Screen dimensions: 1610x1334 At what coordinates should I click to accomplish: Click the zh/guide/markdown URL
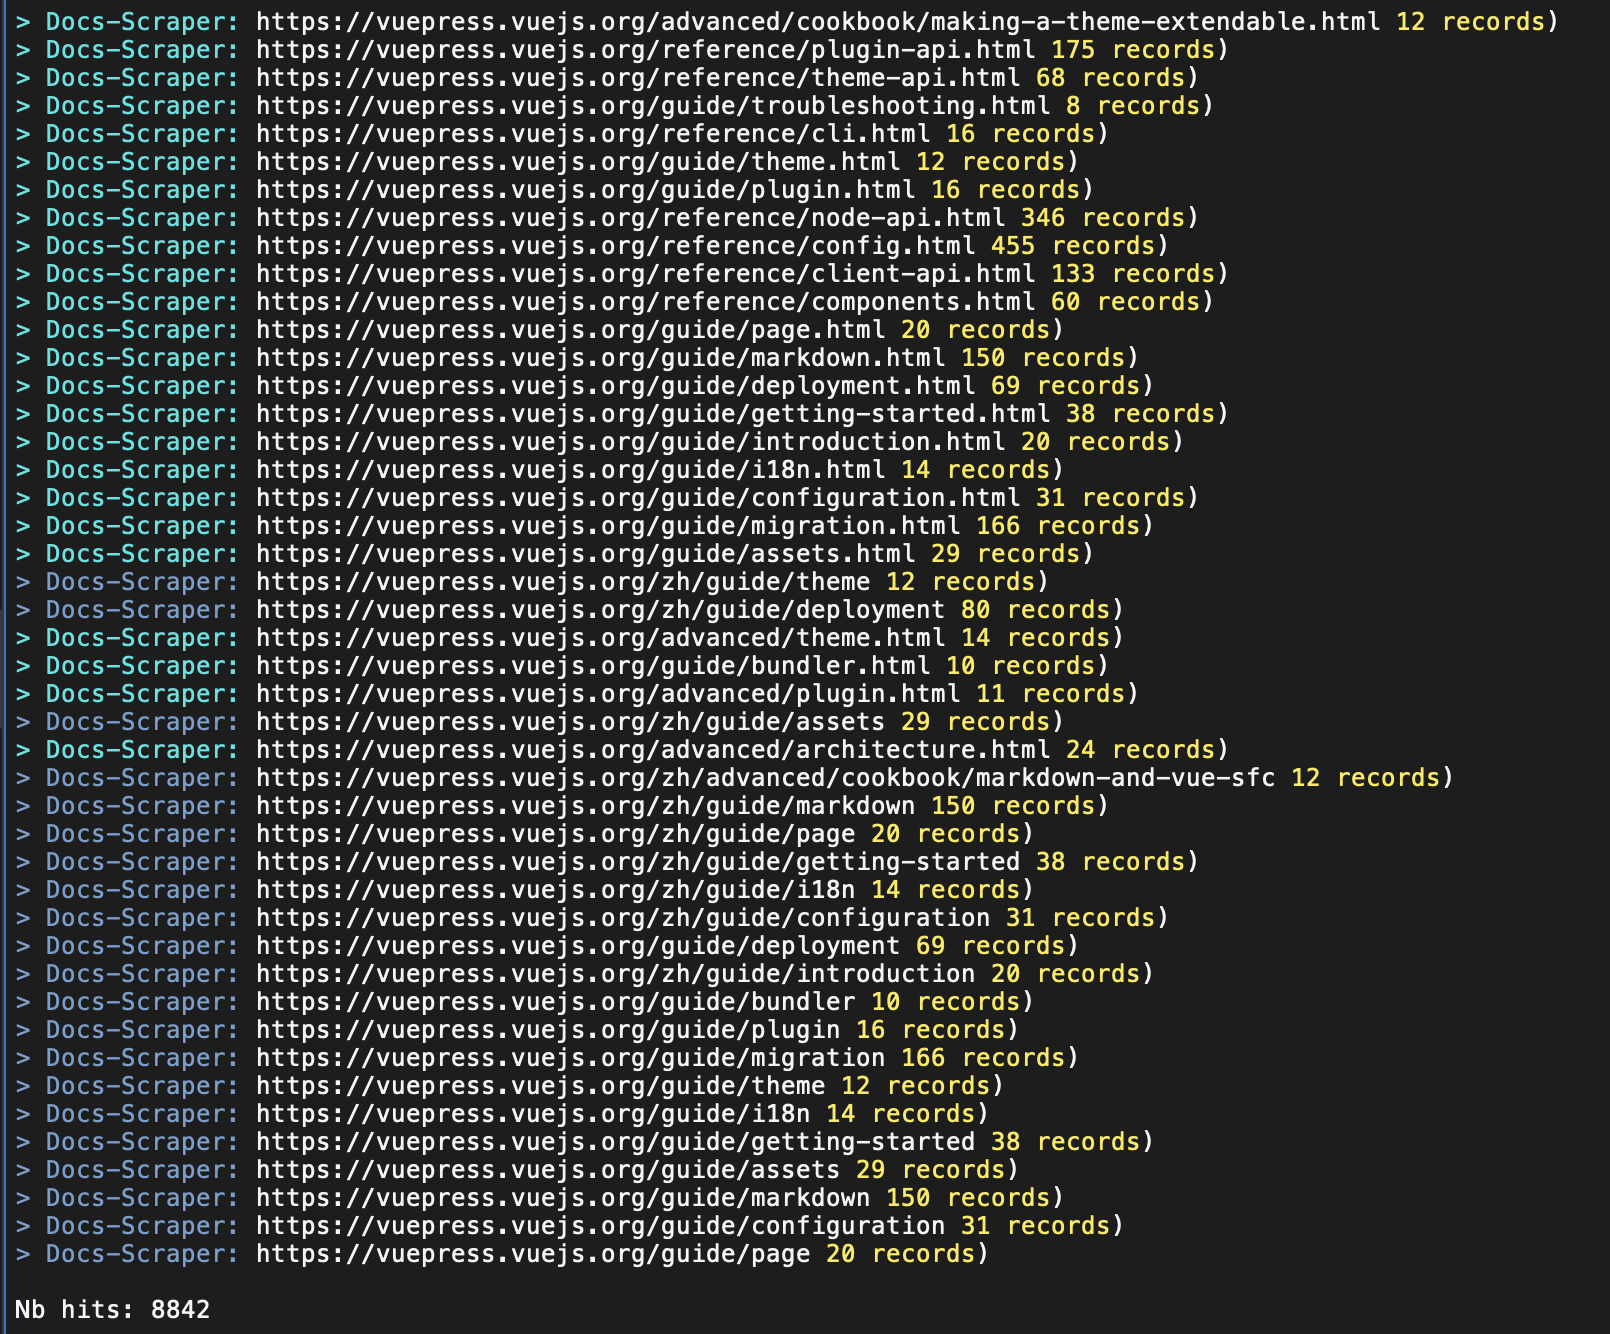[x=586, y=806]
